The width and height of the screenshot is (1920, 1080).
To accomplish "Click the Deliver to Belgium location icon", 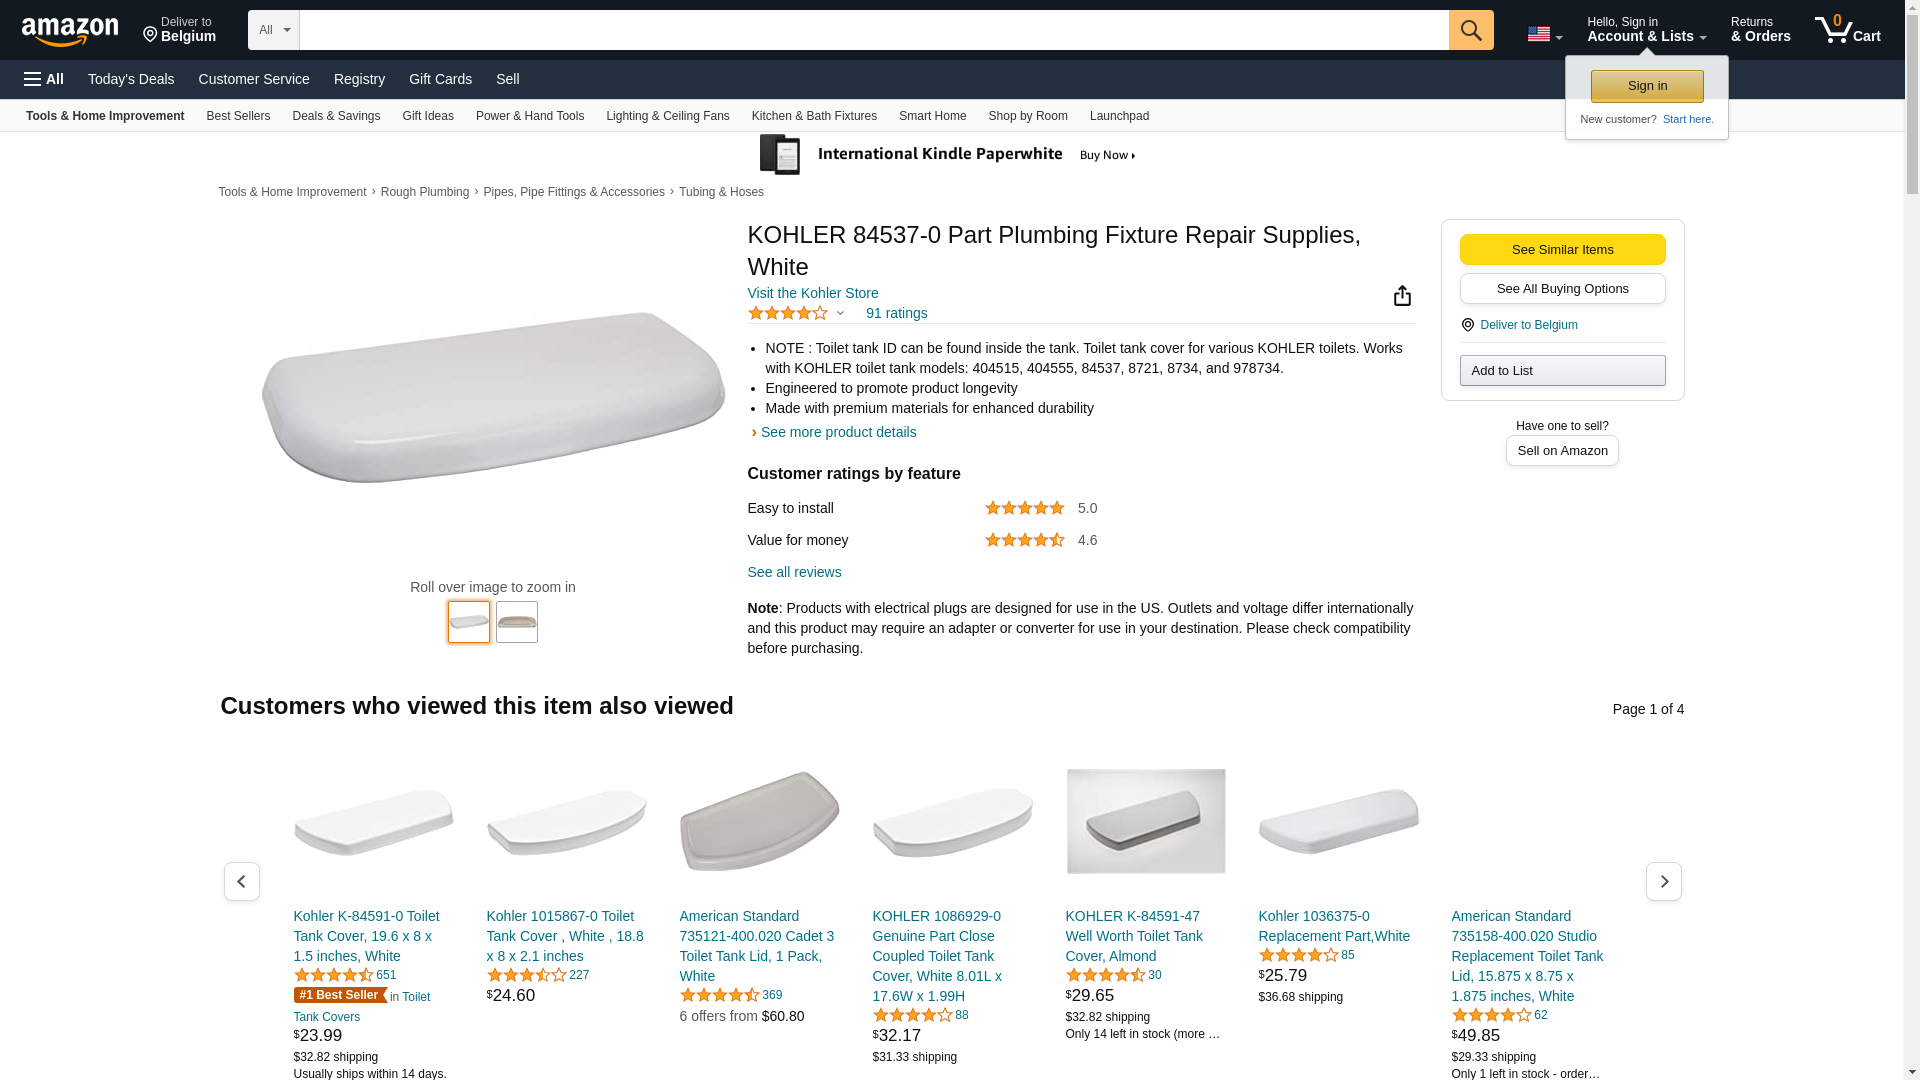I will pos(150,36).
